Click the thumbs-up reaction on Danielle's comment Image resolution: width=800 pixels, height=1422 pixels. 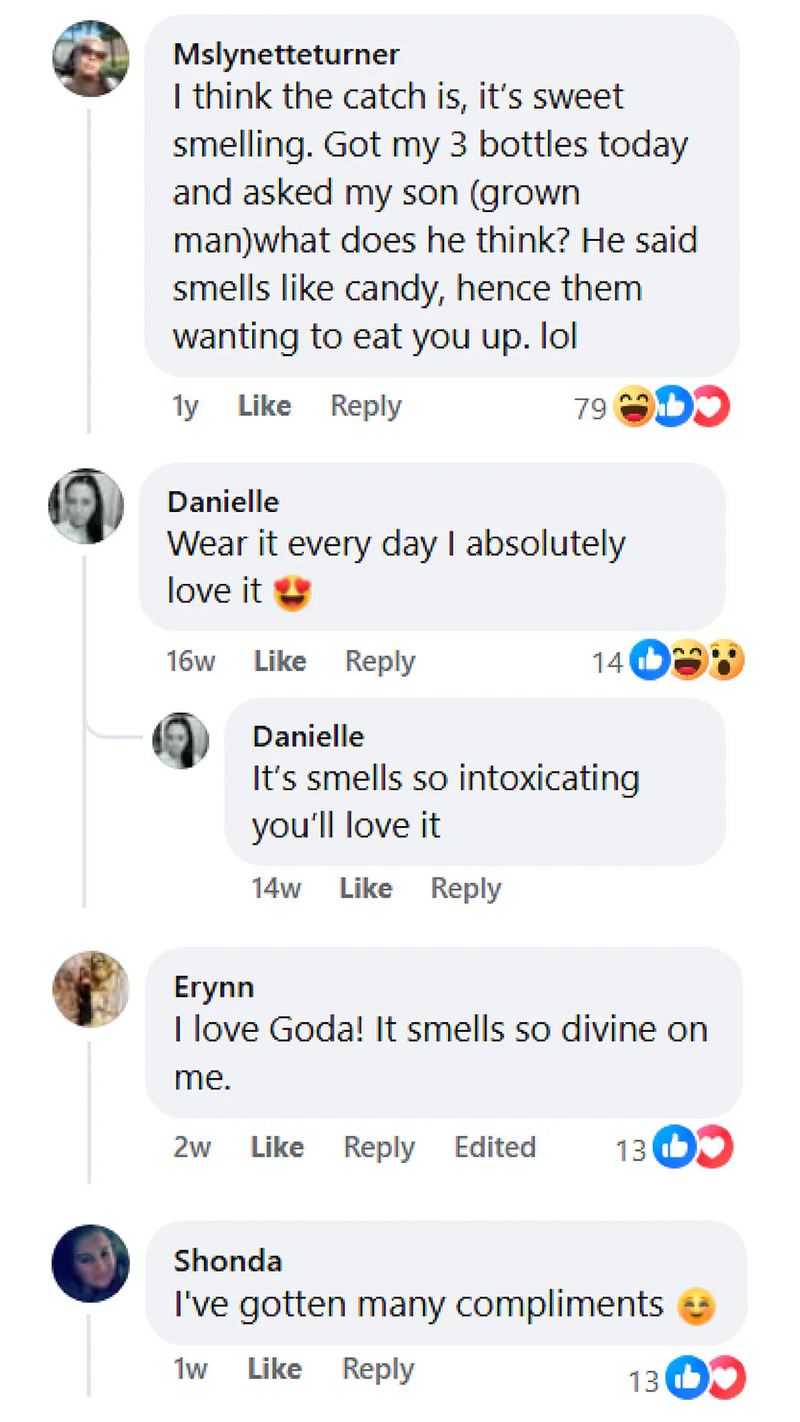point(650,661)
